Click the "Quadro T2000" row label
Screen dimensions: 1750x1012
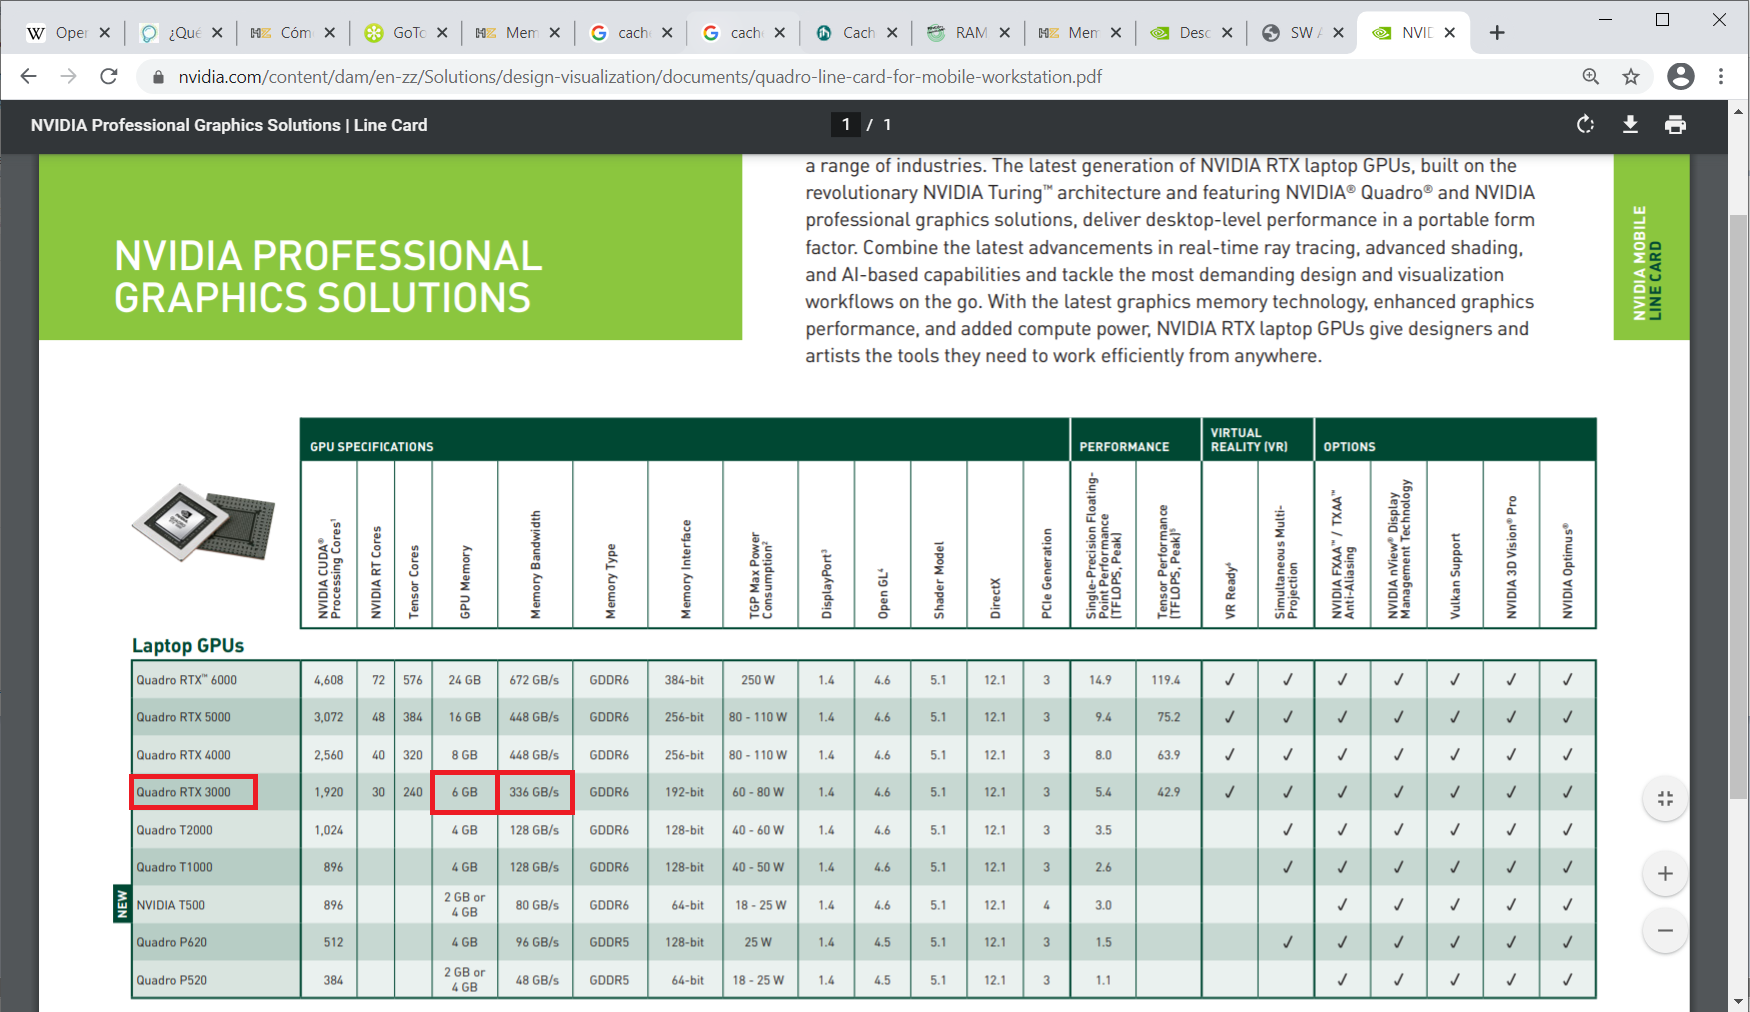174,830
